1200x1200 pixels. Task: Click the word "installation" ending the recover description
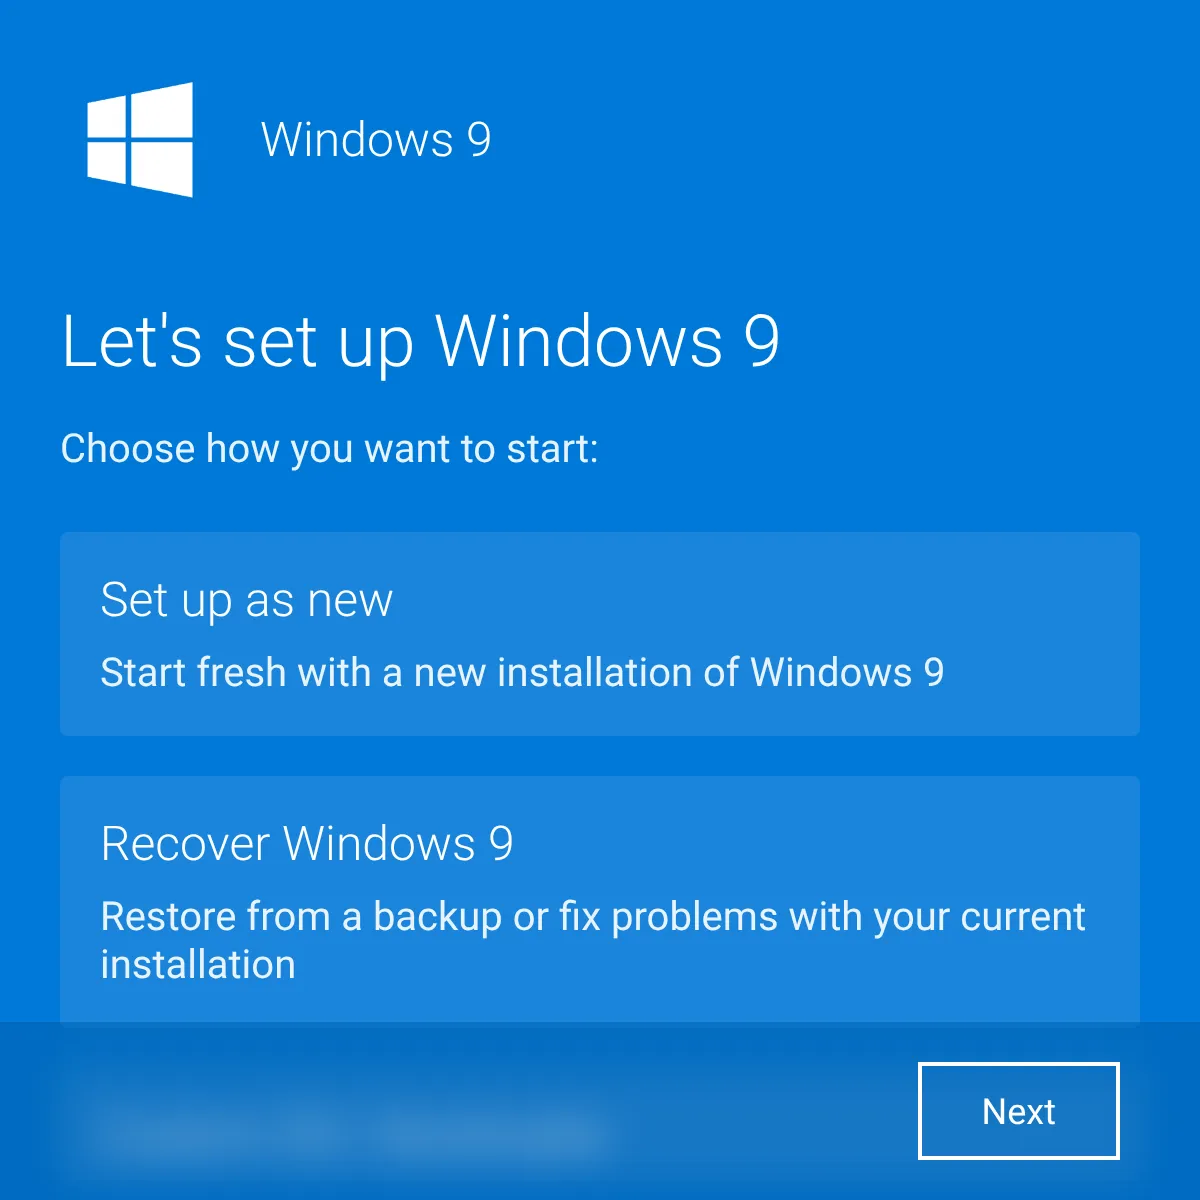(x=198, y=965)
